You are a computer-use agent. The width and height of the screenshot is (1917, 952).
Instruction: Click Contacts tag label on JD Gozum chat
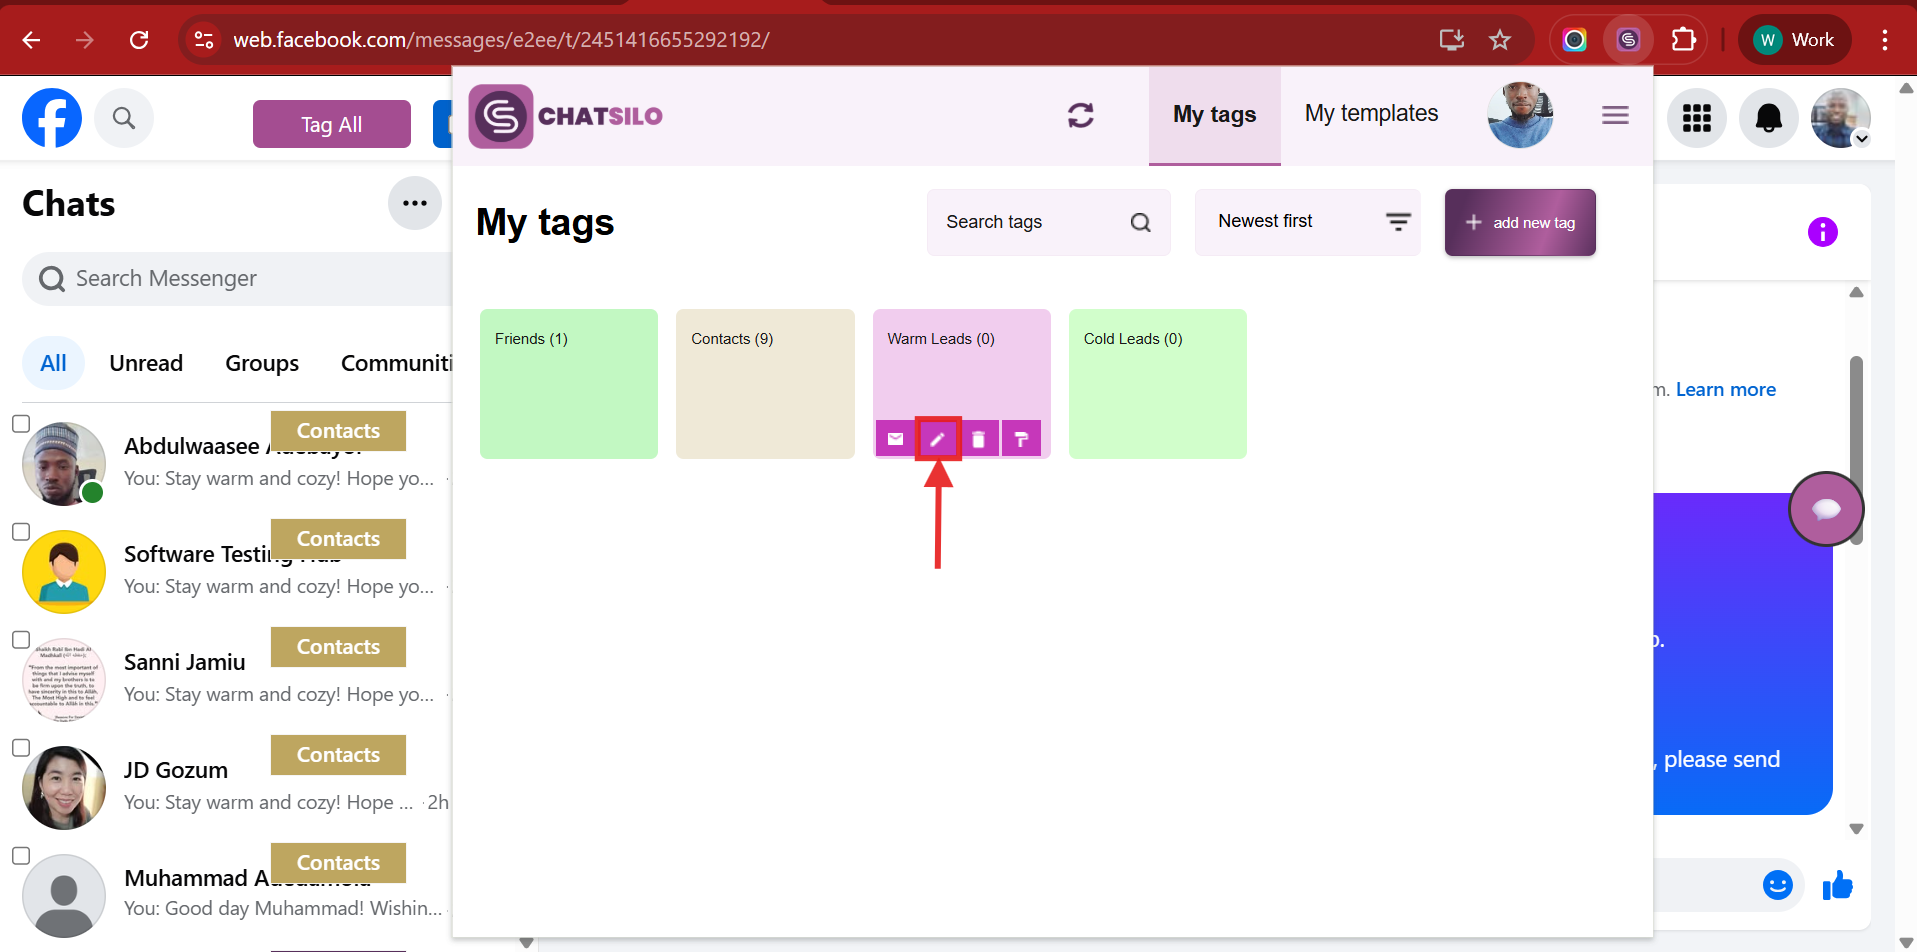click(x=338, y=755)
